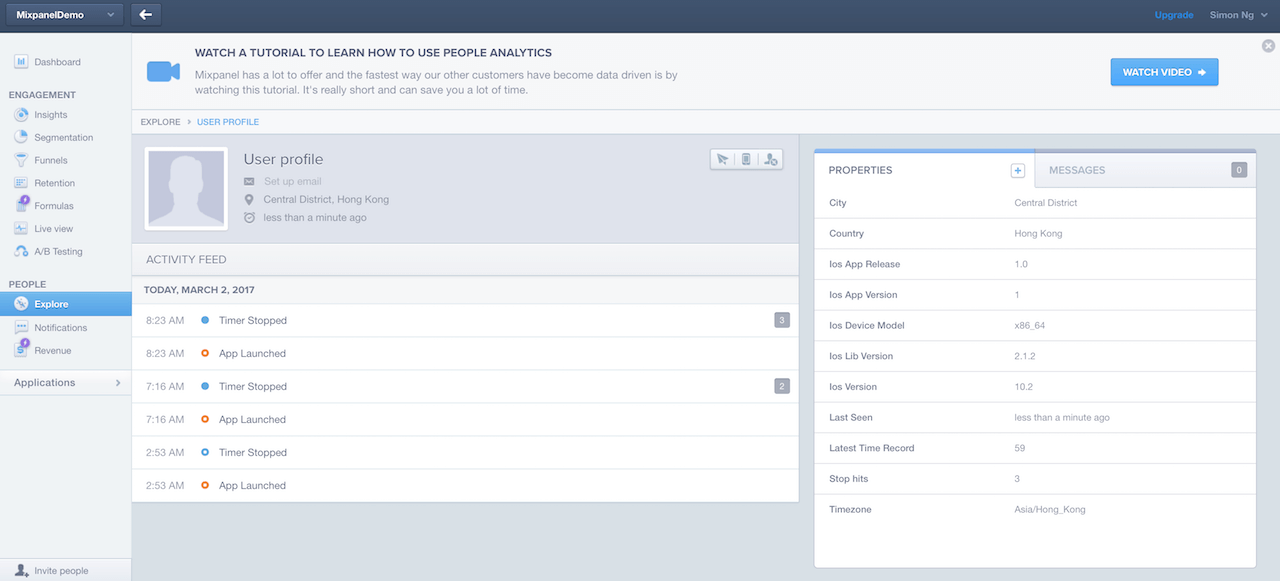Click the Explore breadcrumb link

click(x=160, y=122)
